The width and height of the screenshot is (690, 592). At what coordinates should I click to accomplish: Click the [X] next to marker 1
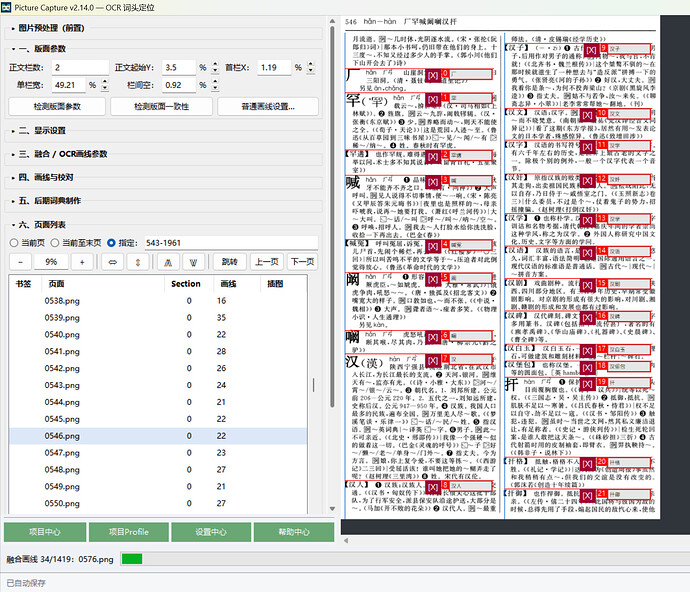(433, 100)
